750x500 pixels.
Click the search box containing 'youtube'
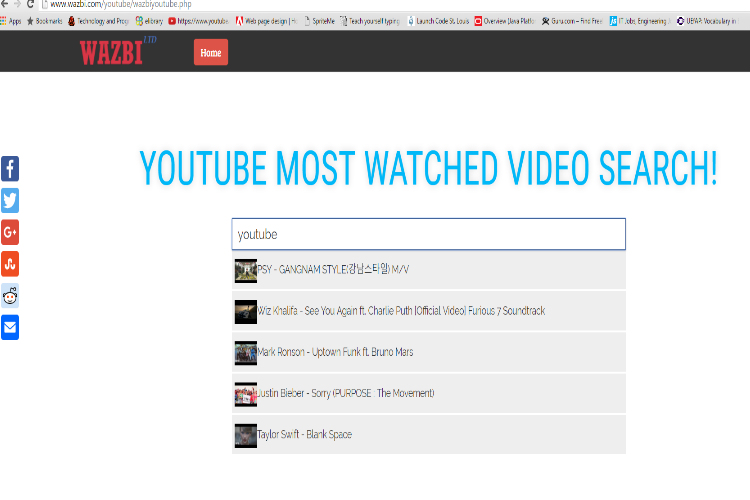pyautogui.click(x=428, y=234)
